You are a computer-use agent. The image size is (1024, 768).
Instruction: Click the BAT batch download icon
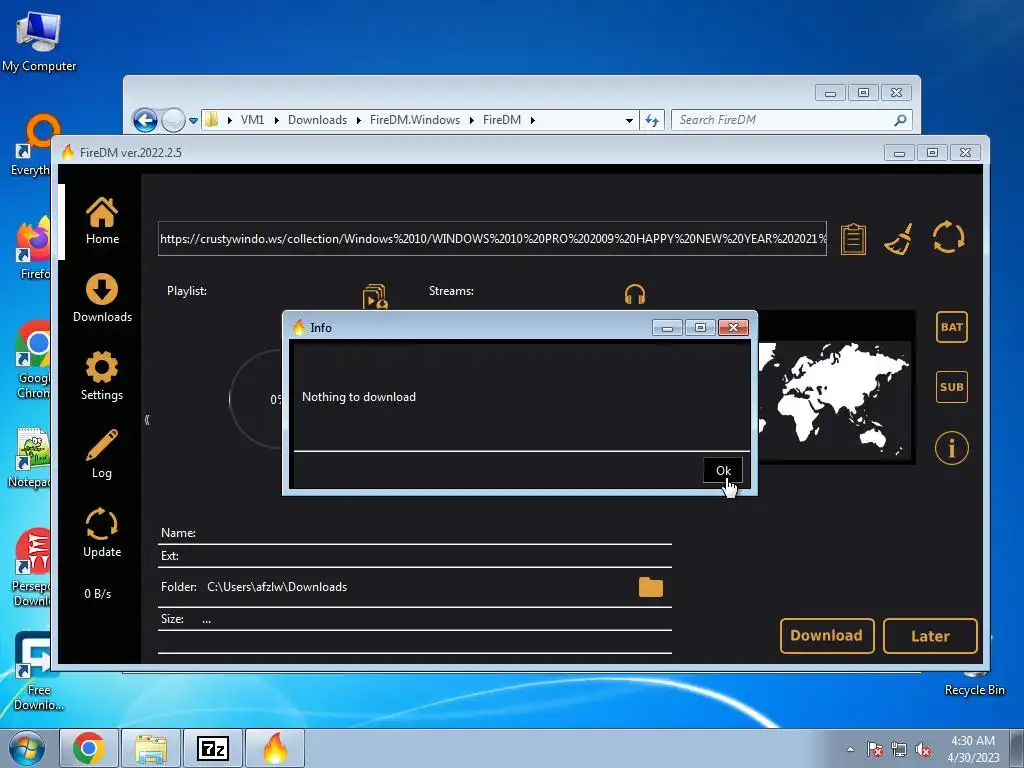click(952, 327)
